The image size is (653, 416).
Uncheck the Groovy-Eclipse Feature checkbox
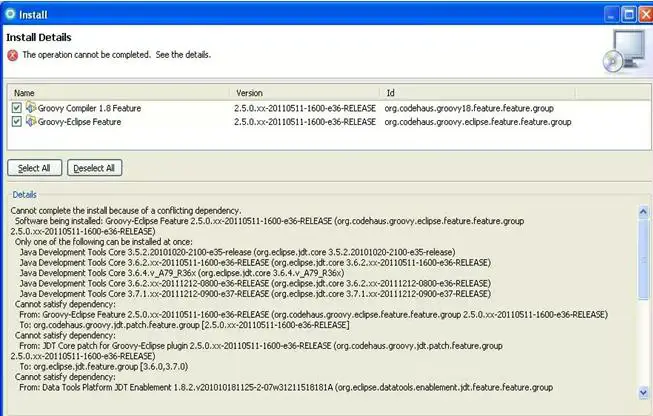point(17,122)
